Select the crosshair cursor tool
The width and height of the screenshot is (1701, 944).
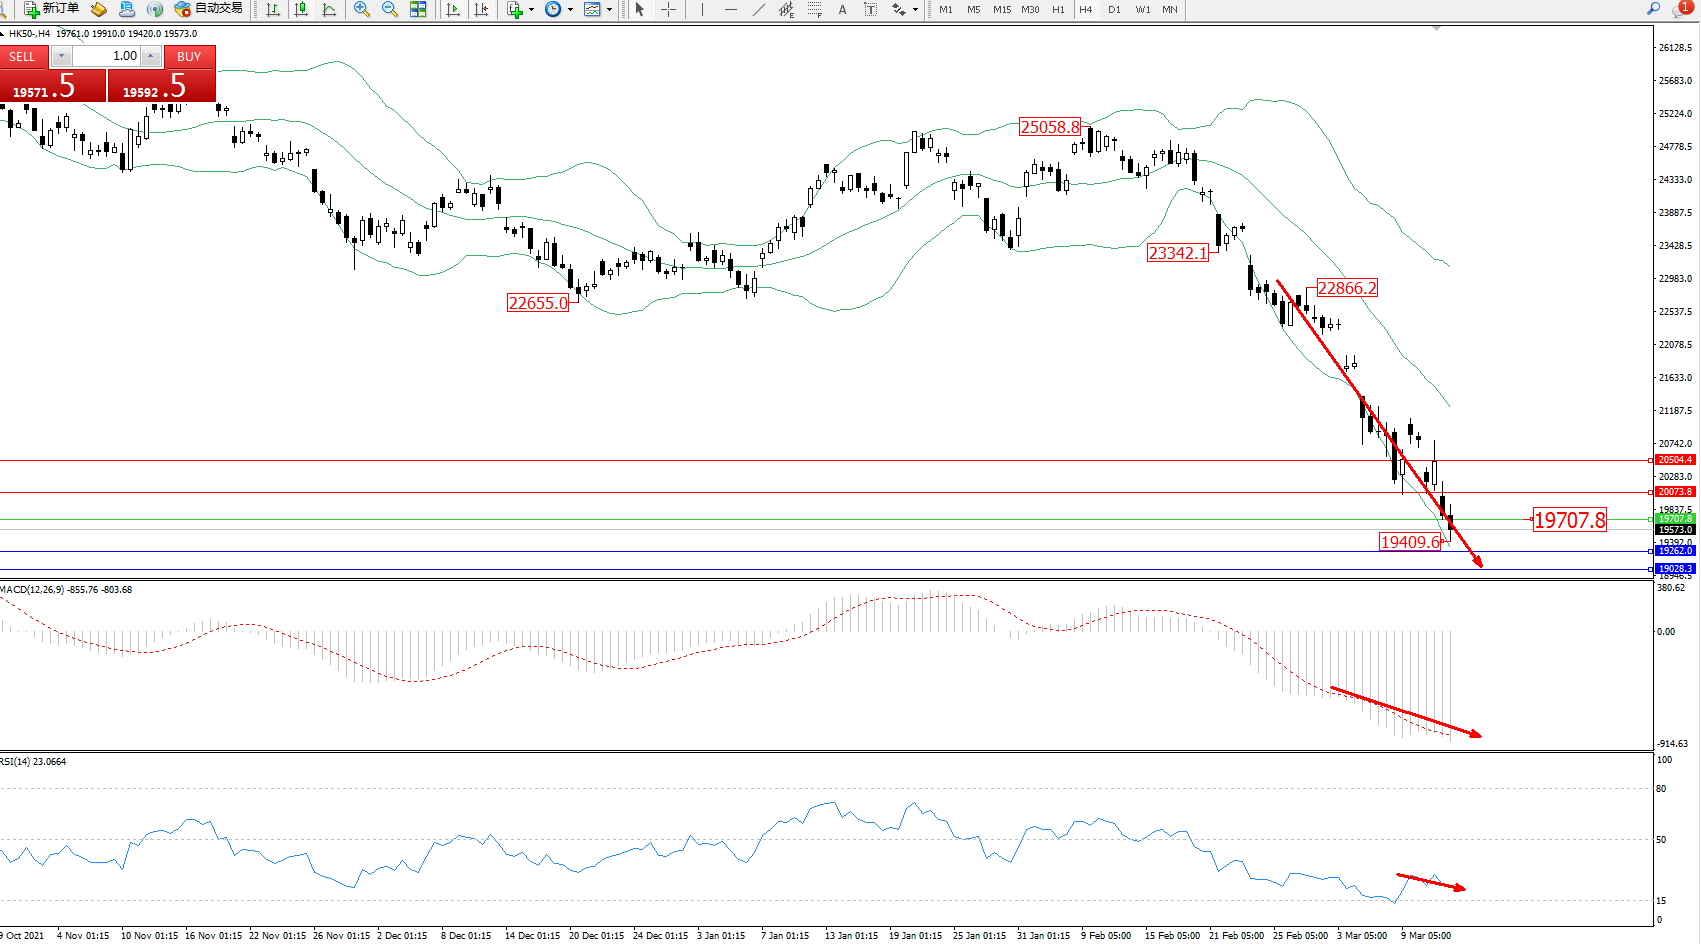pyautogui.click(x=668, y=9)
